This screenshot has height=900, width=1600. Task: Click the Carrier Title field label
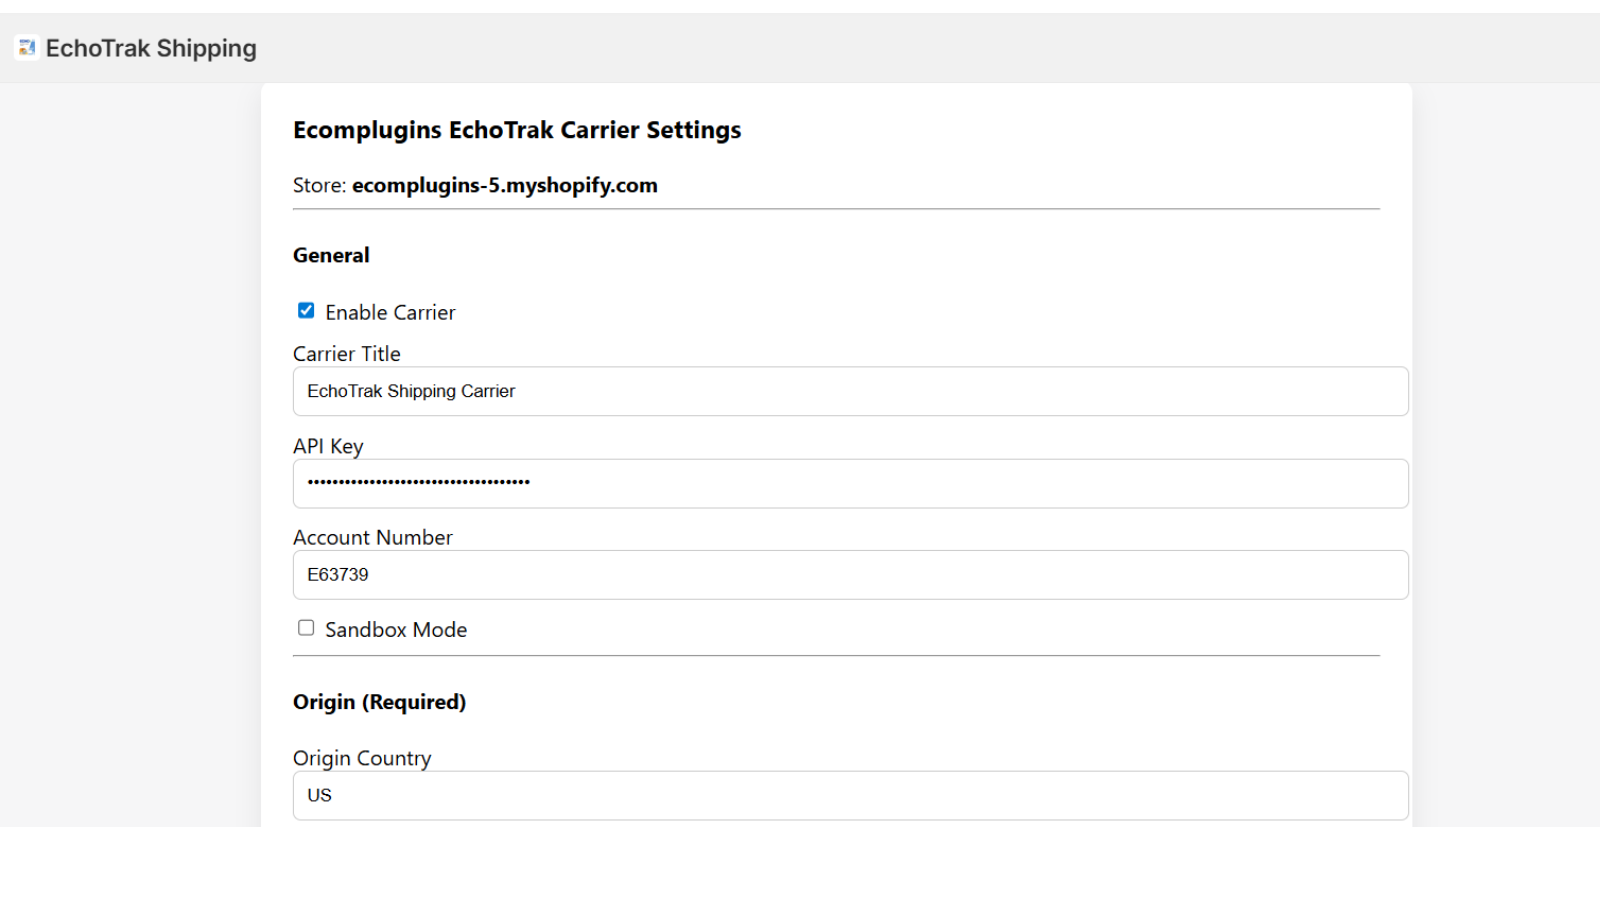(347, 354)
